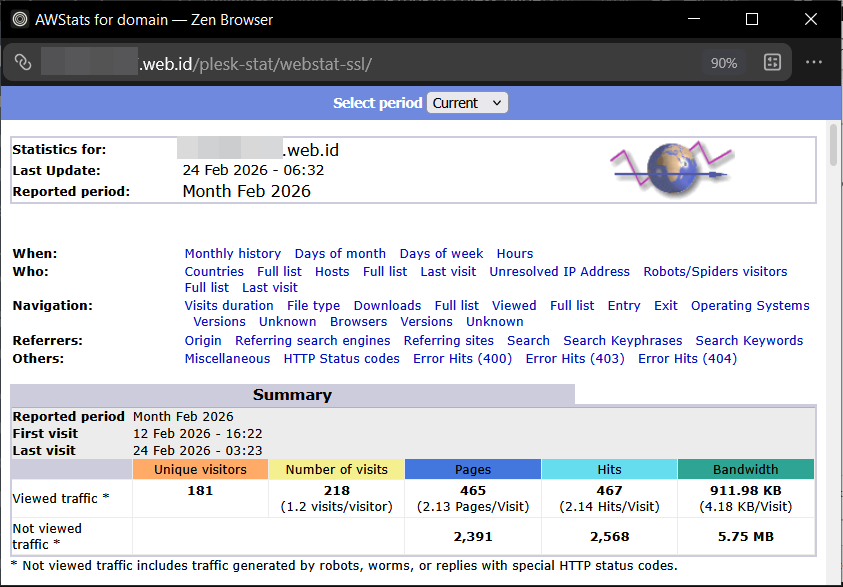
Task: Open Robots/Spiders visitors link
Action: click(715, 271)
